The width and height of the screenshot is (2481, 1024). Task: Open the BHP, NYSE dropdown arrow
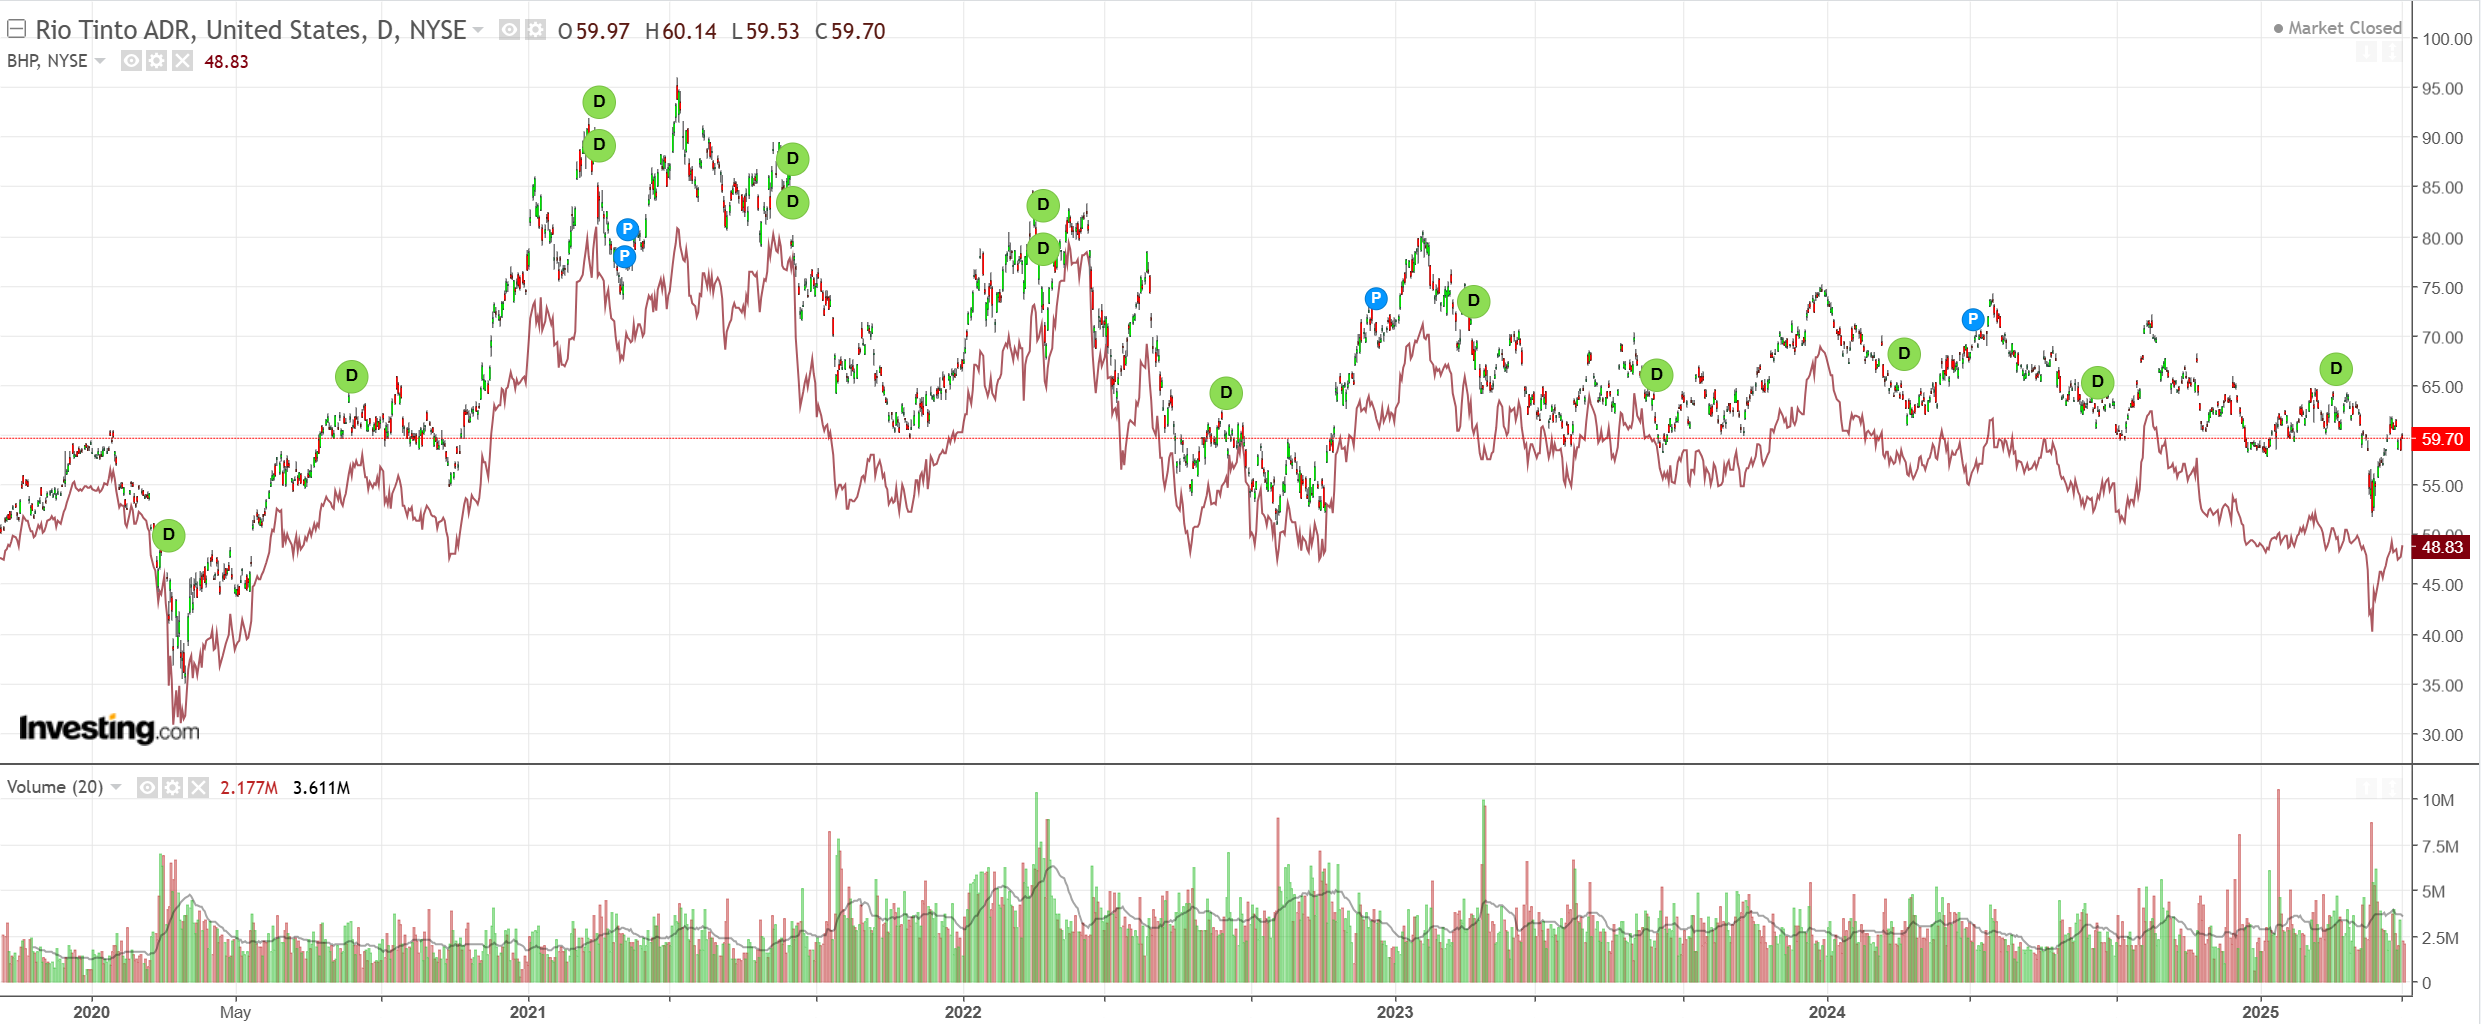tap(100, 62)
